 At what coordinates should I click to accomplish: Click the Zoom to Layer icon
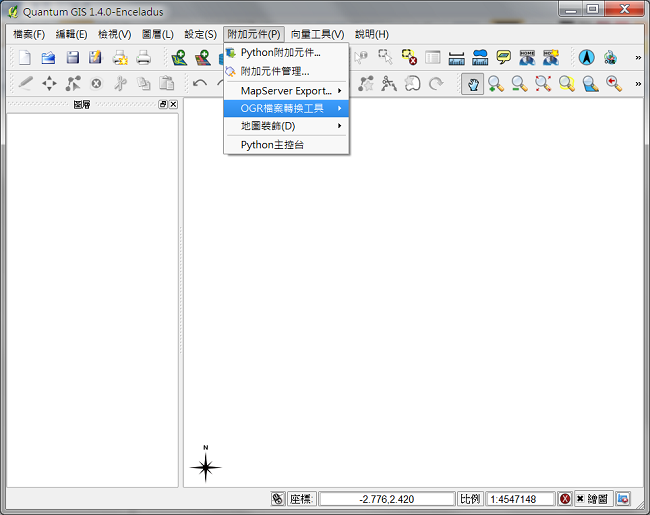[590, 84]
